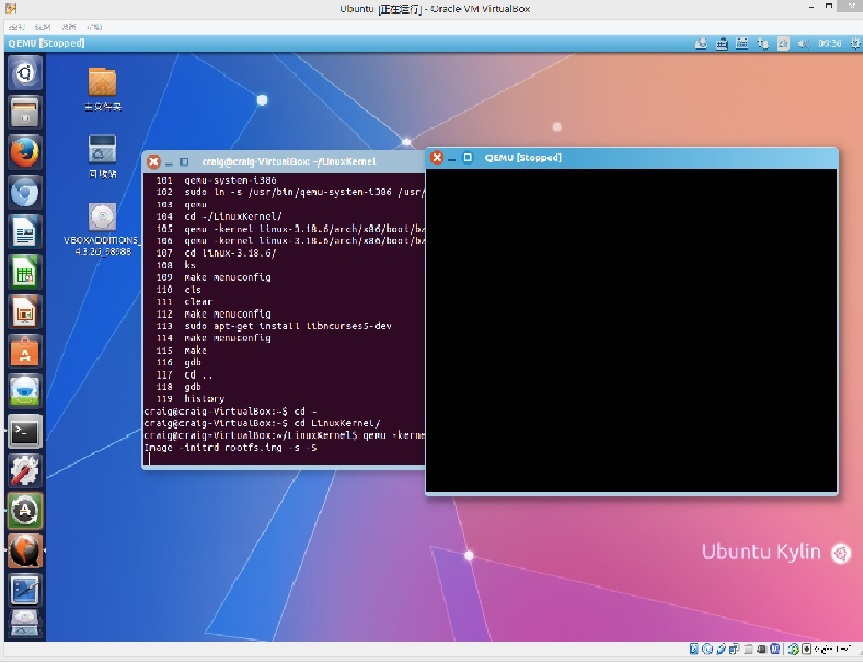Viewport: 863px width, 663px height.
Task: Click the VirtualBox mouse integration status icon
Action: pos(793,649)
